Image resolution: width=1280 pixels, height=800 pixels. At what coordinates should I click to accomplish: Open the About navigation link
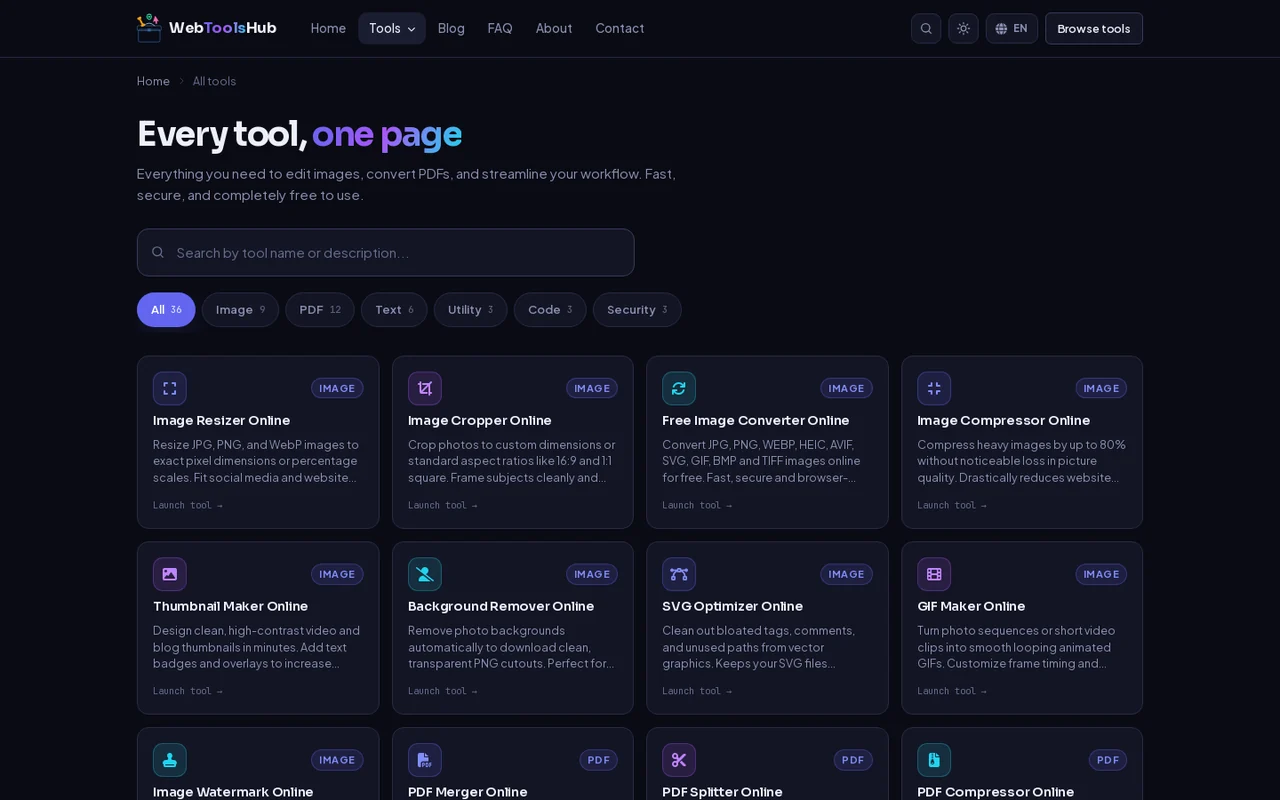(554, 28)
